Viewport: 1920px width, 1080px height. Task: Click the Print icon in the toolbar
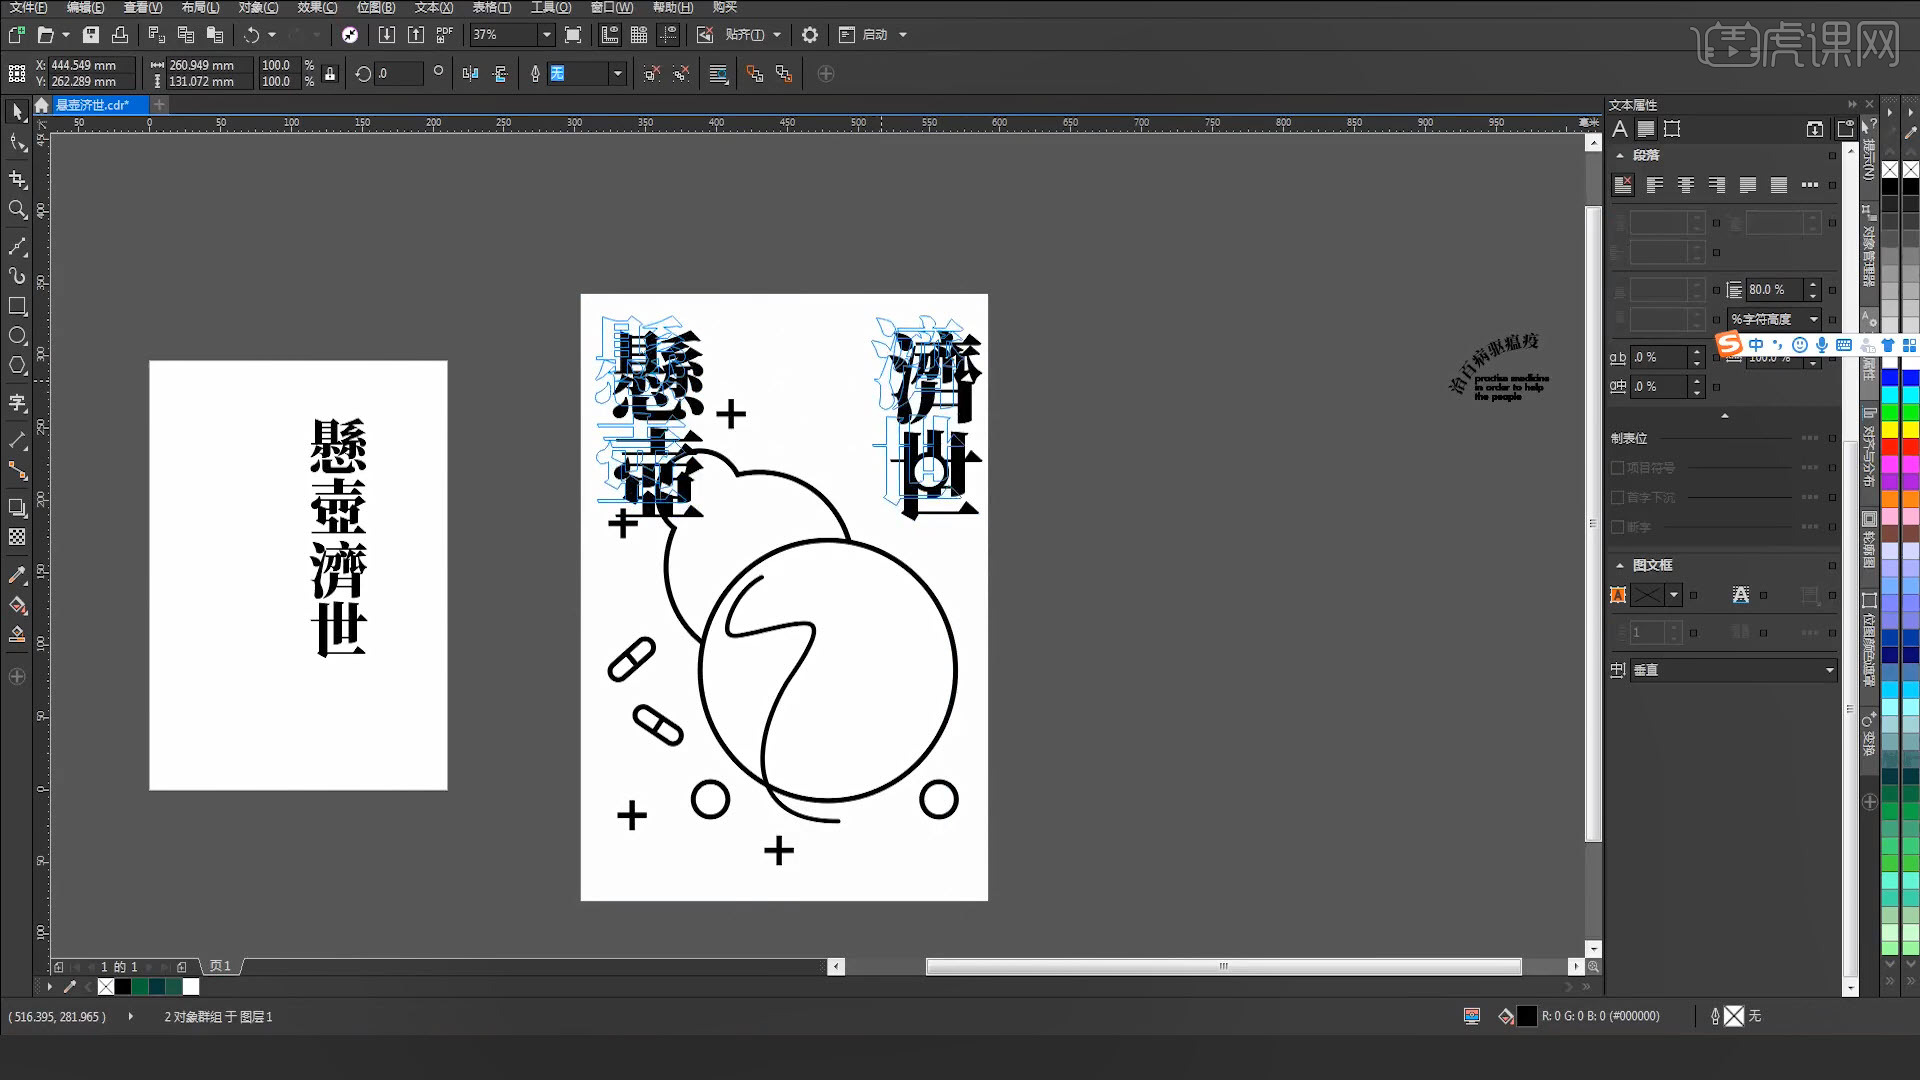tap(120, 35)
